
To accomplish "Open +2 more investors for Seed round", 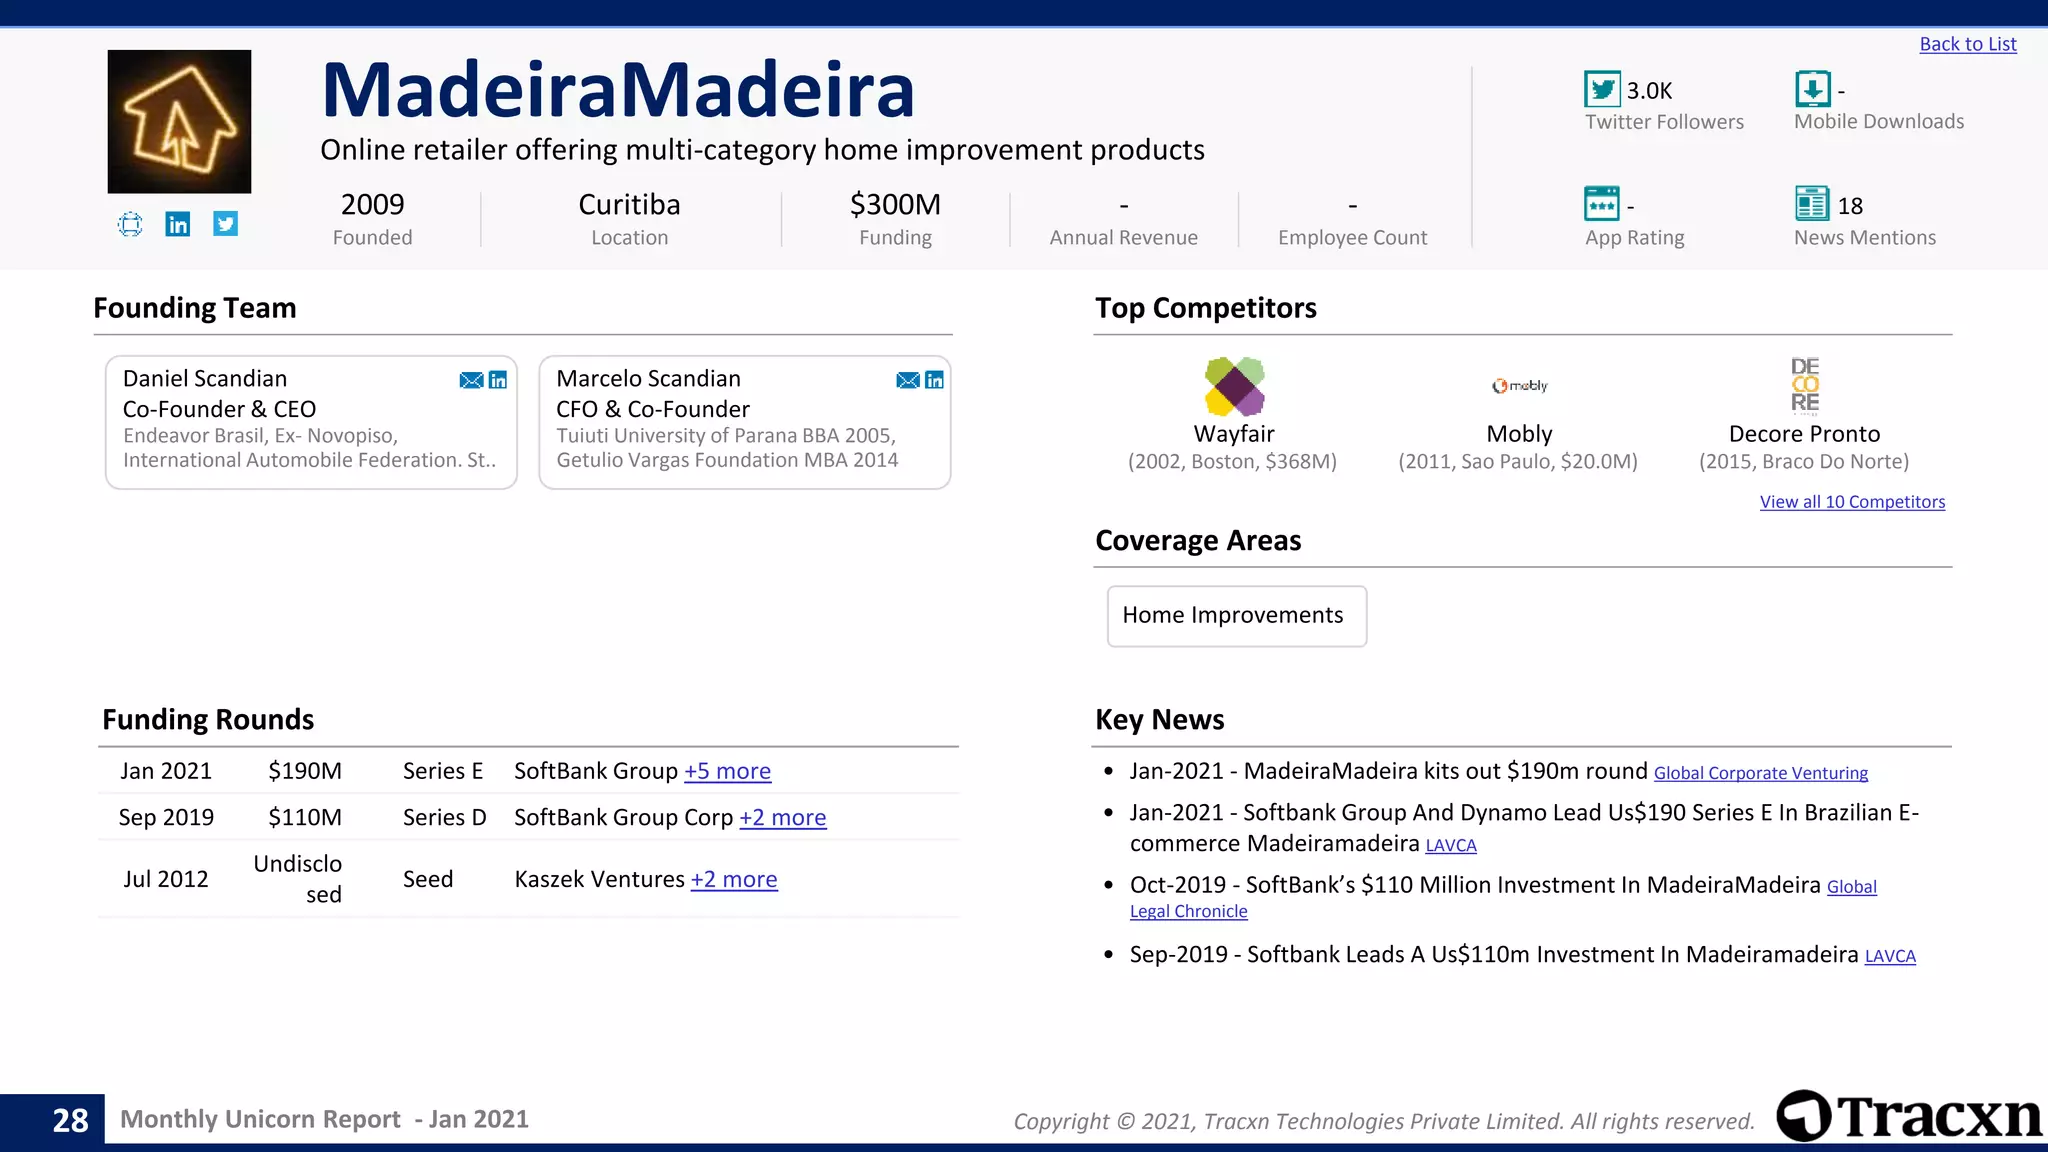I will 734,879.
